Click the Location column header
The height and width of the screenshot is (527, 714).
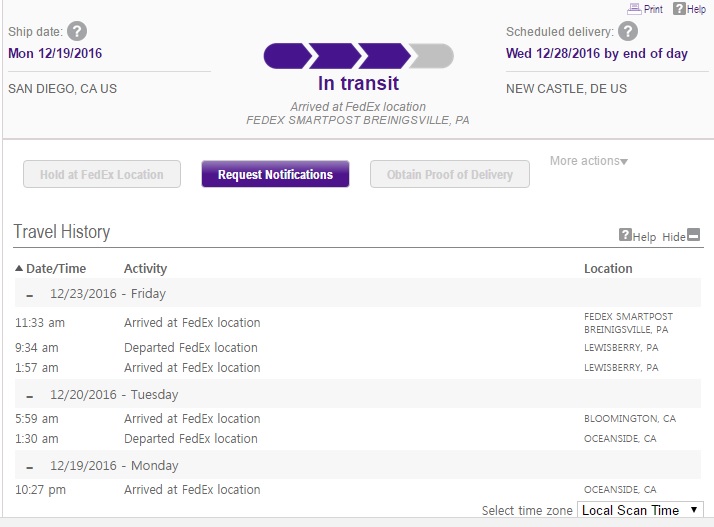pyautogui.click(x=608, y=268)
